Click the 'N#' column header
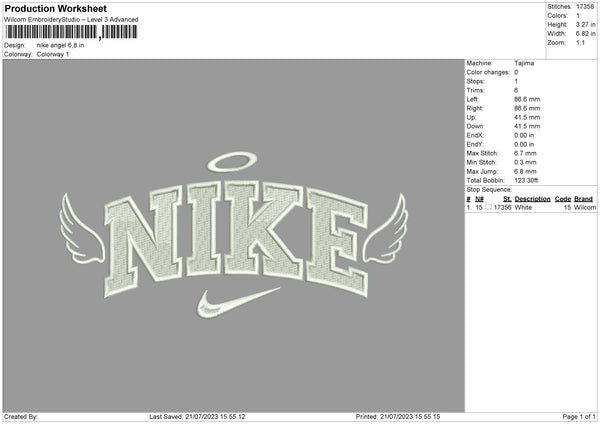The image size is (600, 424). pyautogui.click(x=479, y=199)
